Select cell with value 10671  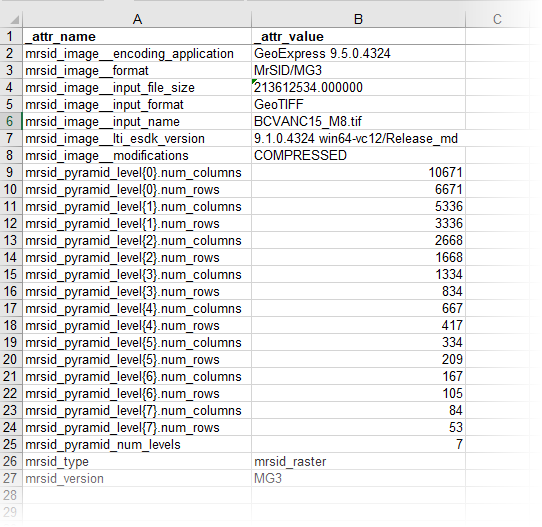(358, 172)
